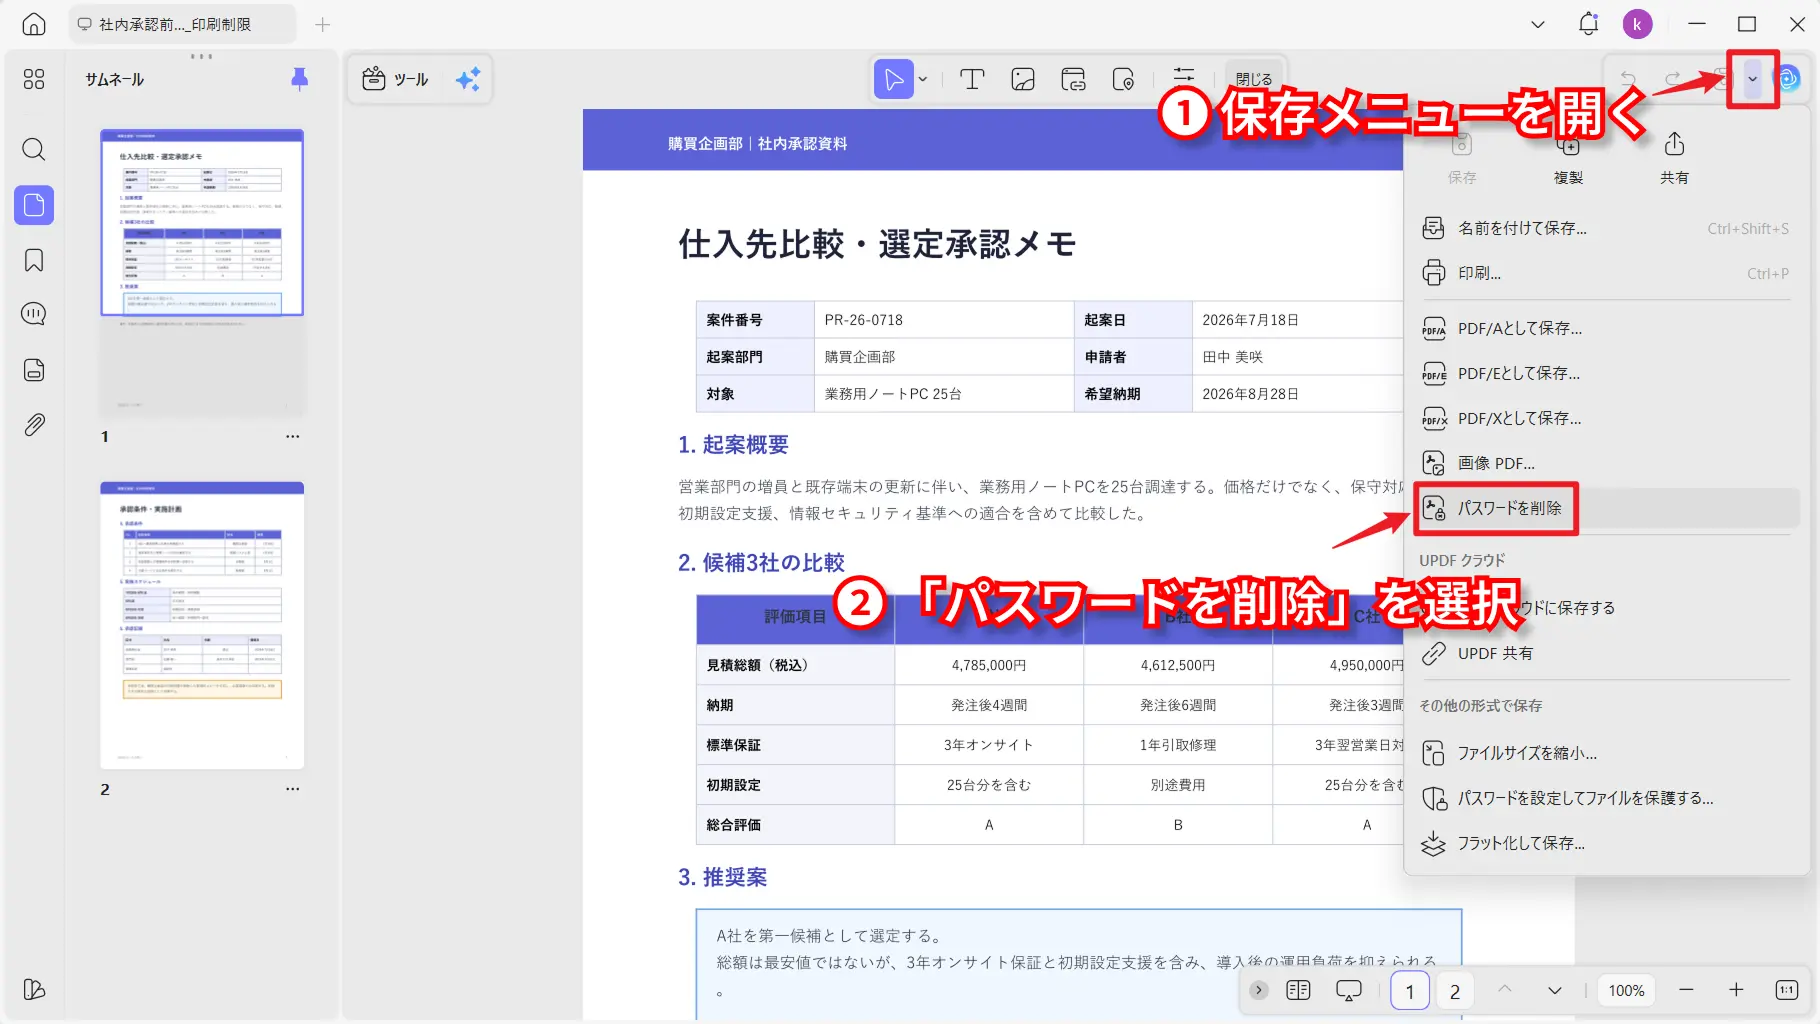
Task: Open the attachments paperclip panel
Action: (34, 425)
